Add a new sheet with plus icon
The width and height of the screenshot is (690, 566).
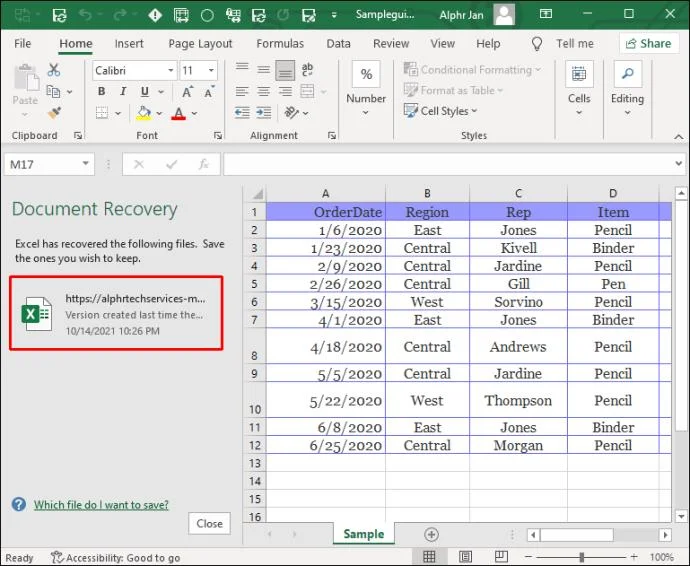point(431,534)
